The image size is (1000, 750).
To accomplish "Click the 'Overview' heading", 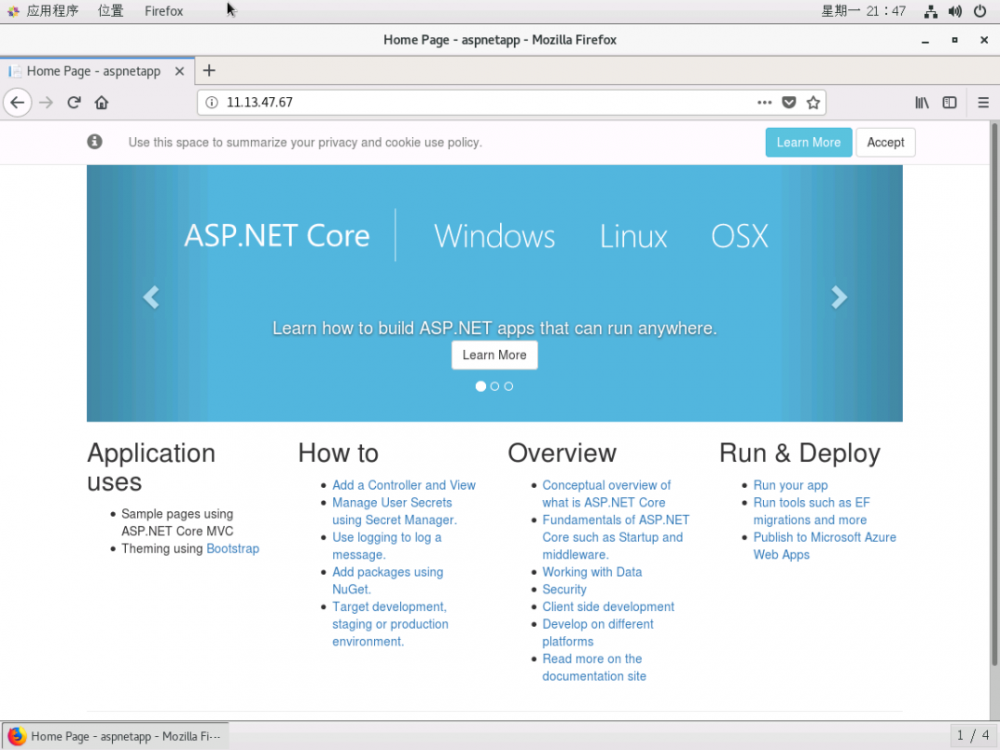I will (562, 453).
